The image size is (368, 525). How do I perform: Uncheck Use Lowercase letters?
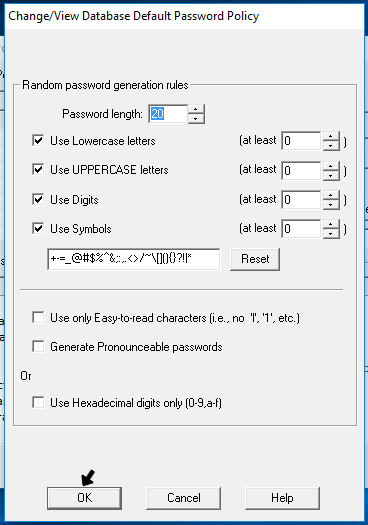[38, 140]
